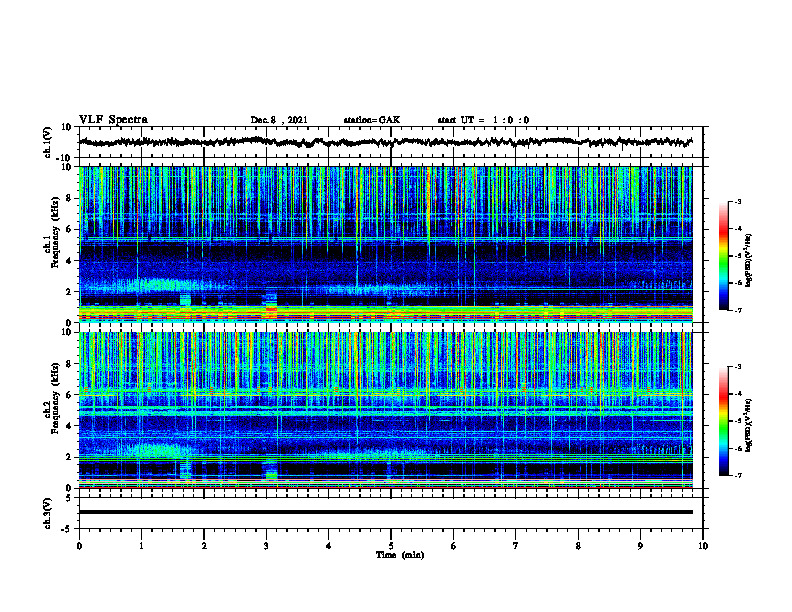Click the "start UT = 1 : 0 : 0" text
The height and width of the screenshot is (612, 792).
[x=483, y=120]
